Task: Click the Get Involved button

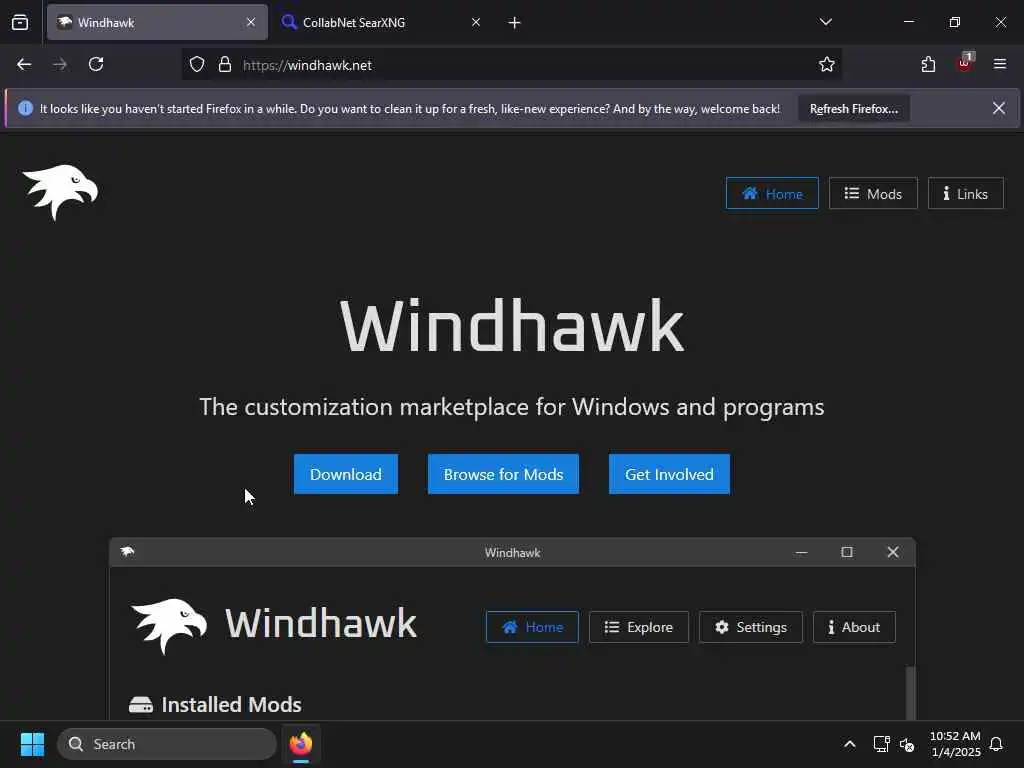Action: (669, 474)
